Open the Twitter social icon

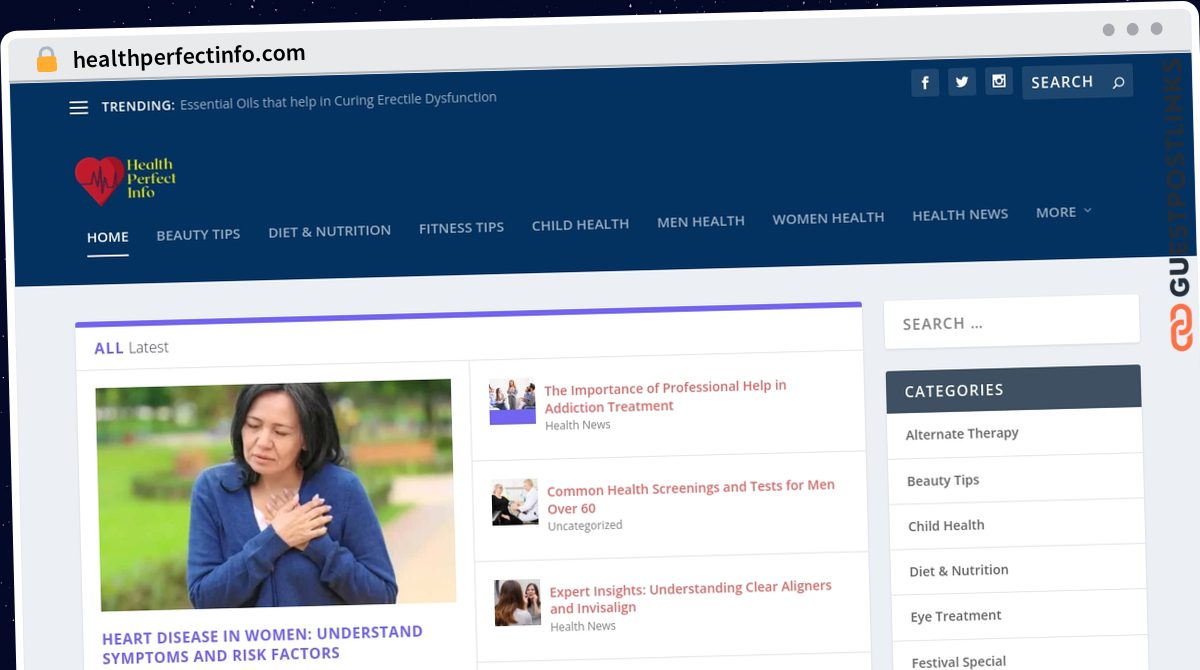coord(962,82)
